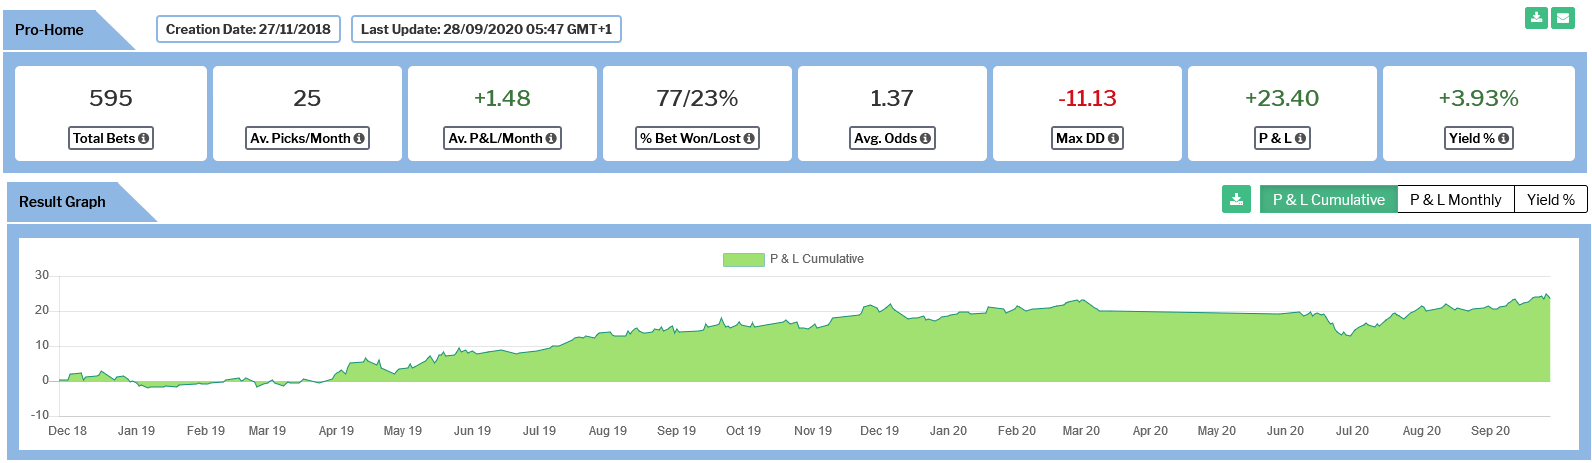Toggle P & L Cumulative legend swatch
Image resolution: width=1592 pixels, height=463 pixels.
click(x=743, y=259)
